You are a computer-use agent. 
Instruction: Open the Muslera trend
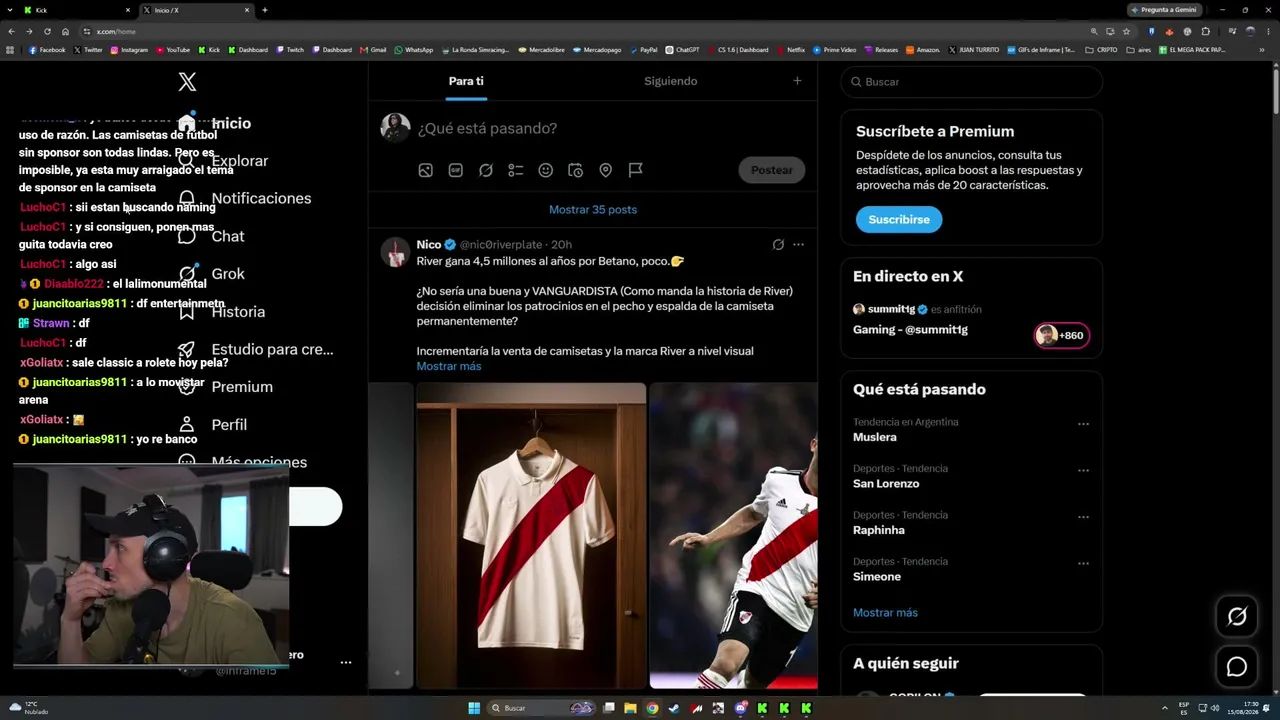point(875,437)
